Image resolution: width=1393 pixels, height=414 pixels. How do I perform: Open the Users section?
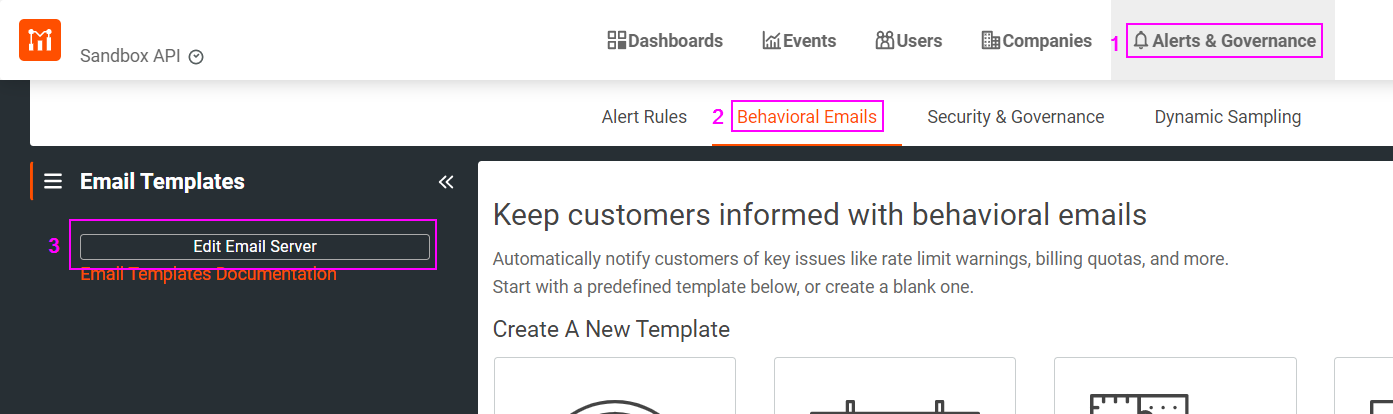[x=909, y=41]
